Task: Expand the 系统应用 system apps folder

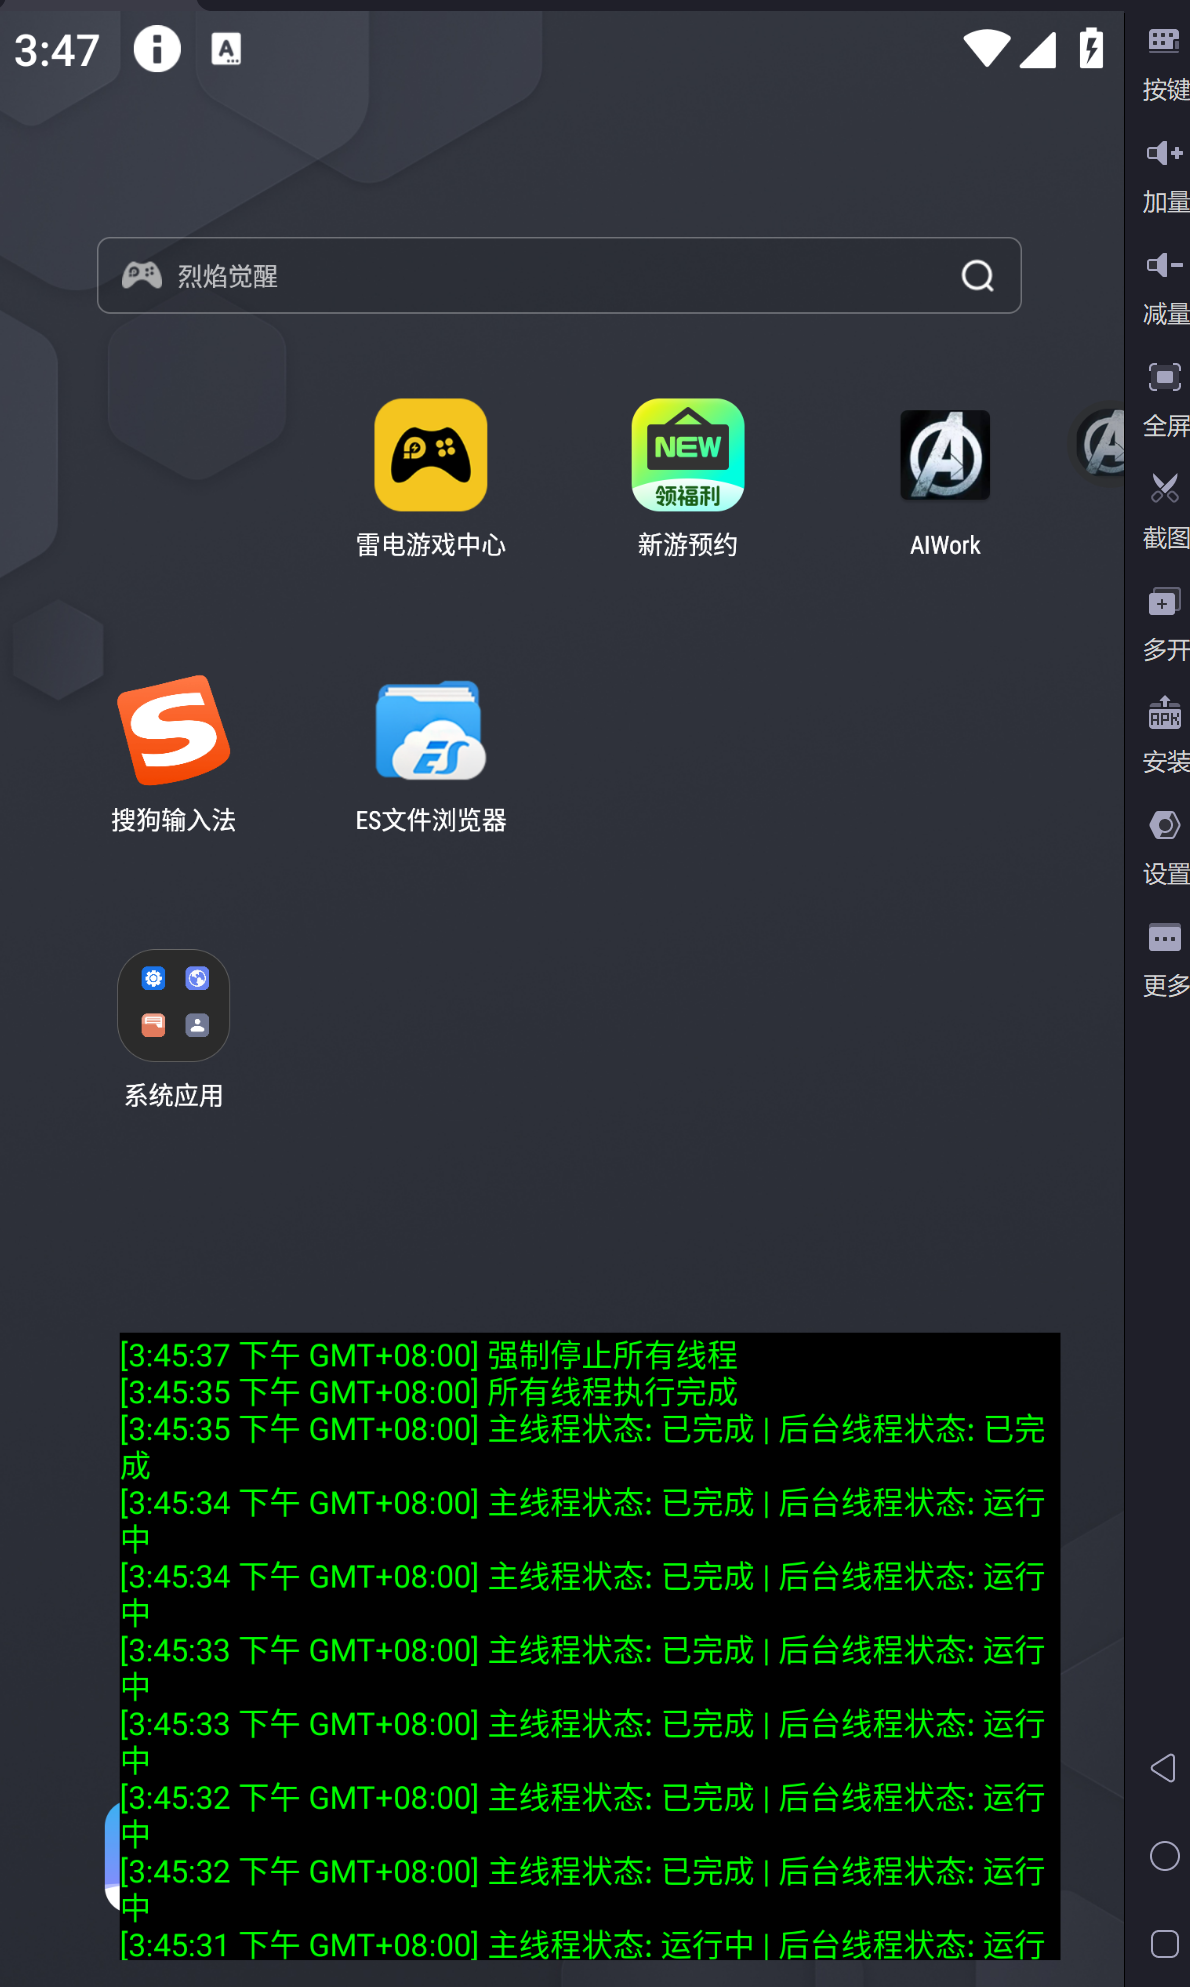Action: pos(173,1006)
